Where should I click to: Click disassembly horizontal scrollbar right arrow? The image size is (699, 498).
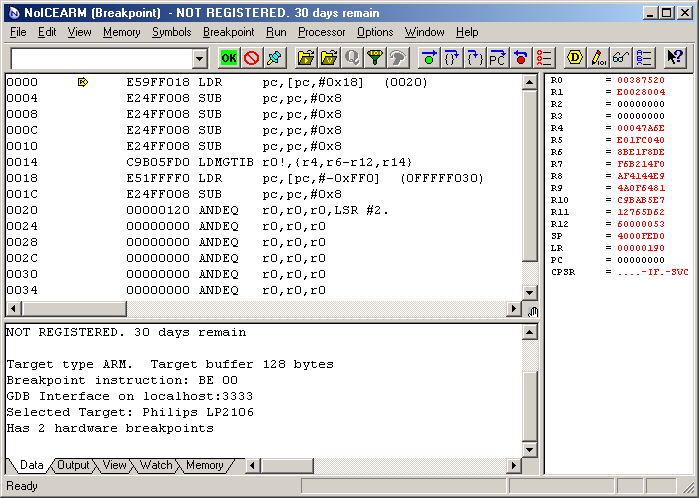pyautogui.click(x=514, y=308)
